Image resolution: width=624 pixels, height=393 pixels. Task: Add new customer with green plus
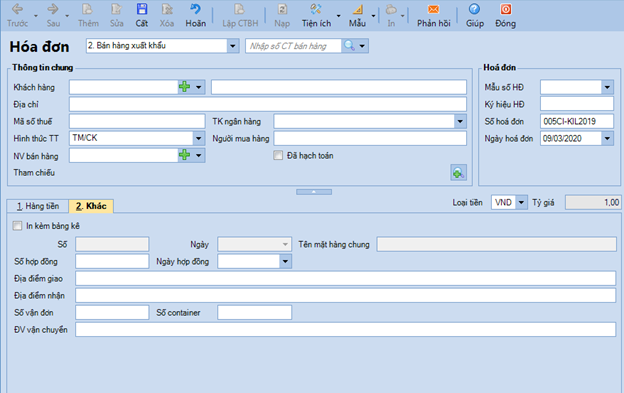click(x=184, y=87)
